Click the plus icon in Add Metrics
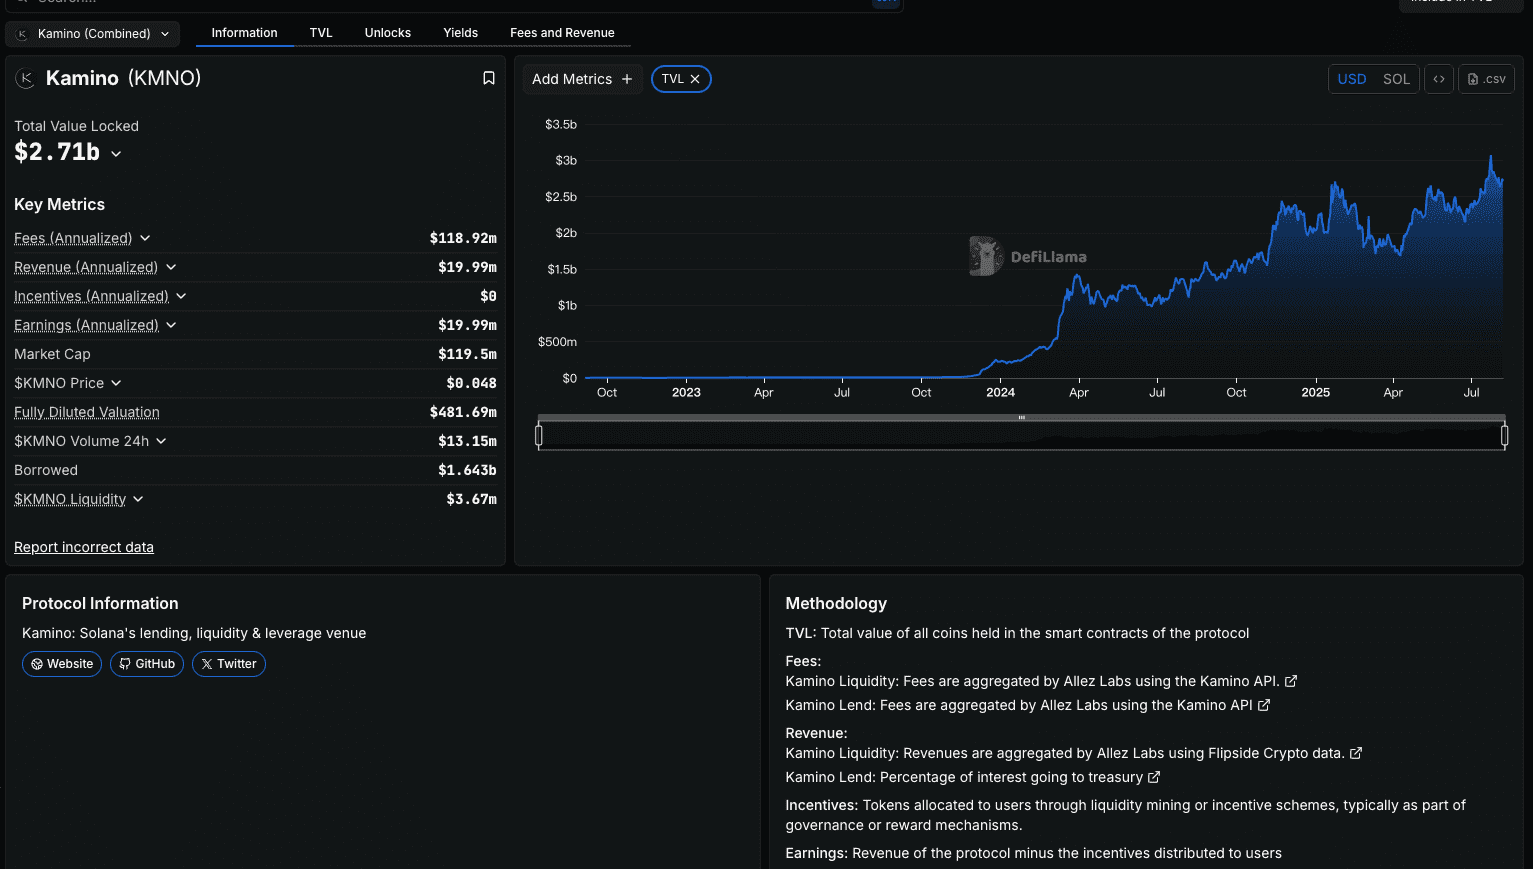The width and height of the screenshot is (1533, 869). [x=627, y=79]
